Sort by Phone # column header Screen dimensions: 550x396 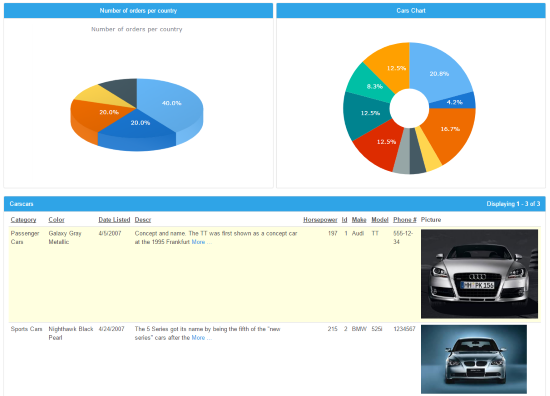(405, 220)
